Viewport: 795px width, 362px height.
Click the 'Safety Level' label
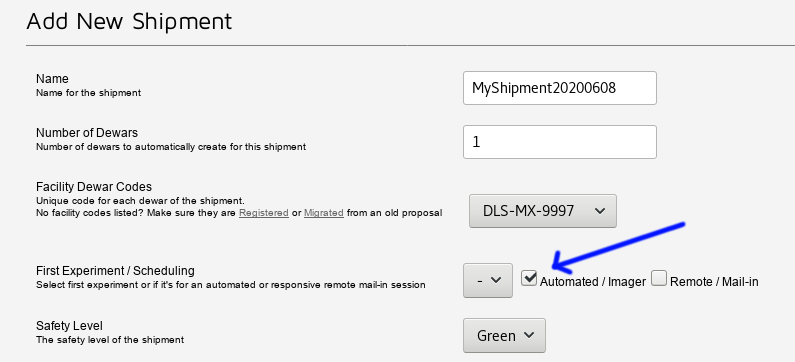(x=69, y=325)
